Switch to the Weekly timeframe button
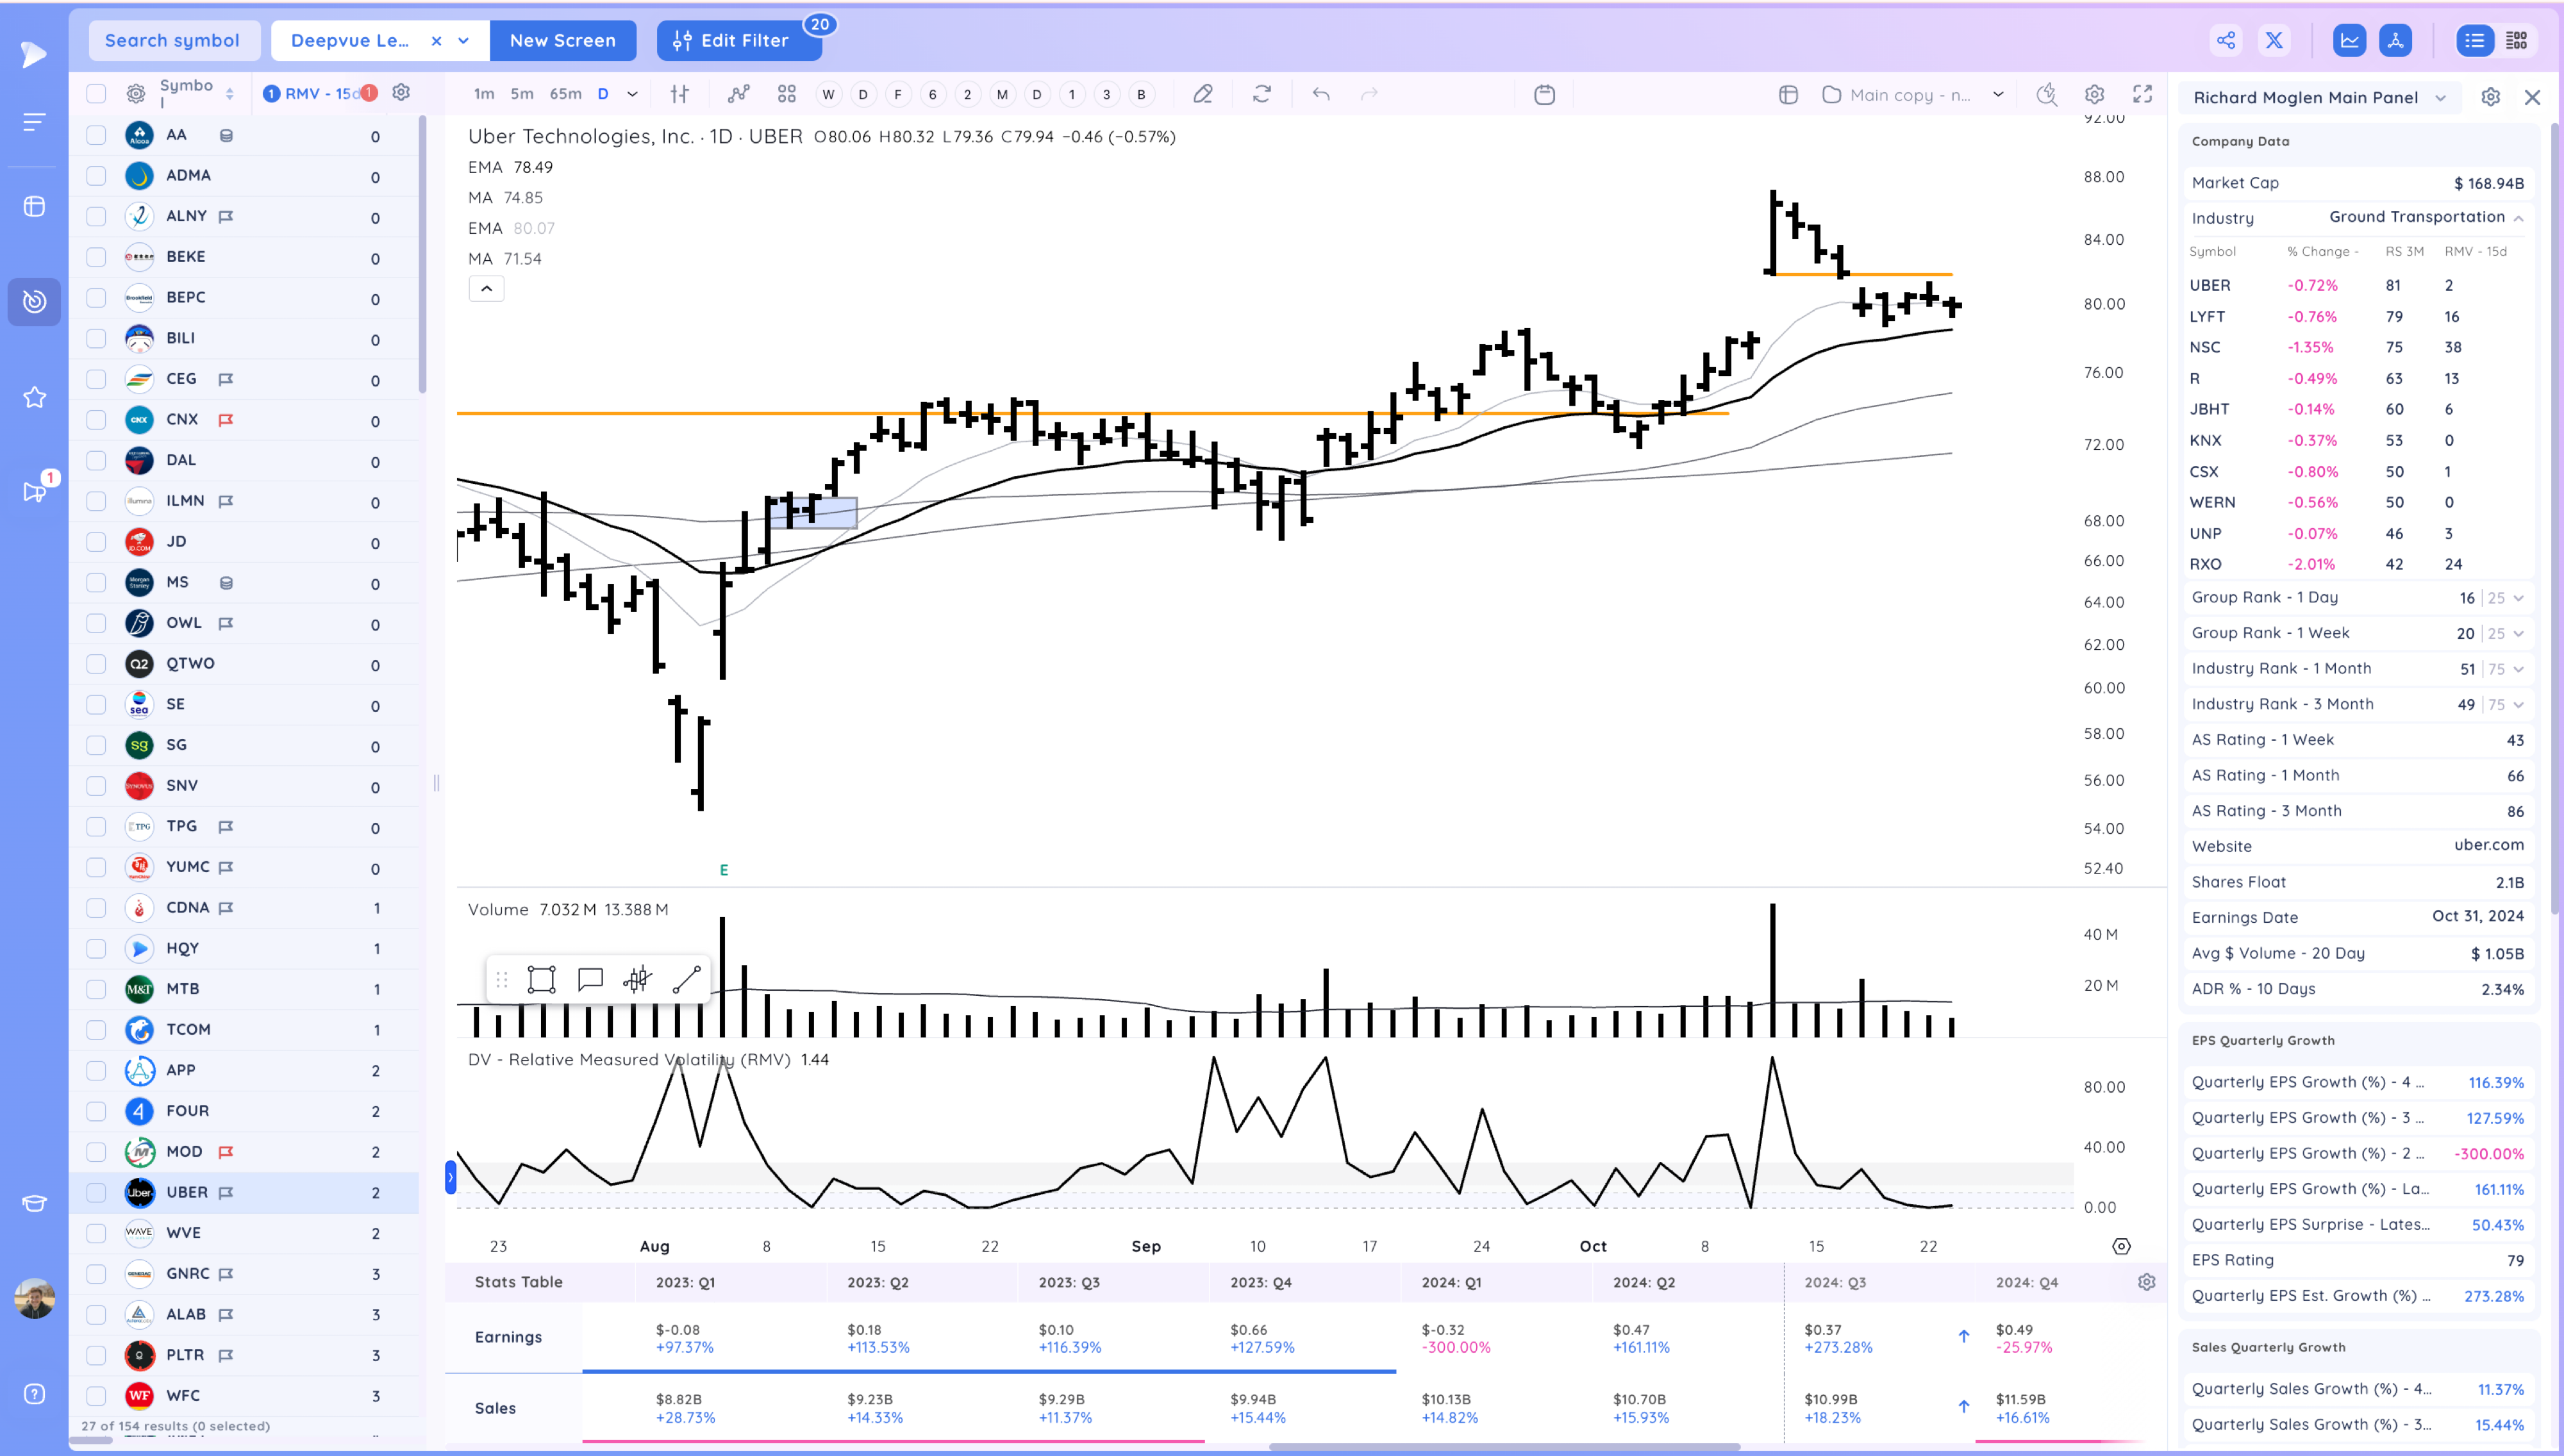The image size is (2564, 1456). (x=828, y=93)
